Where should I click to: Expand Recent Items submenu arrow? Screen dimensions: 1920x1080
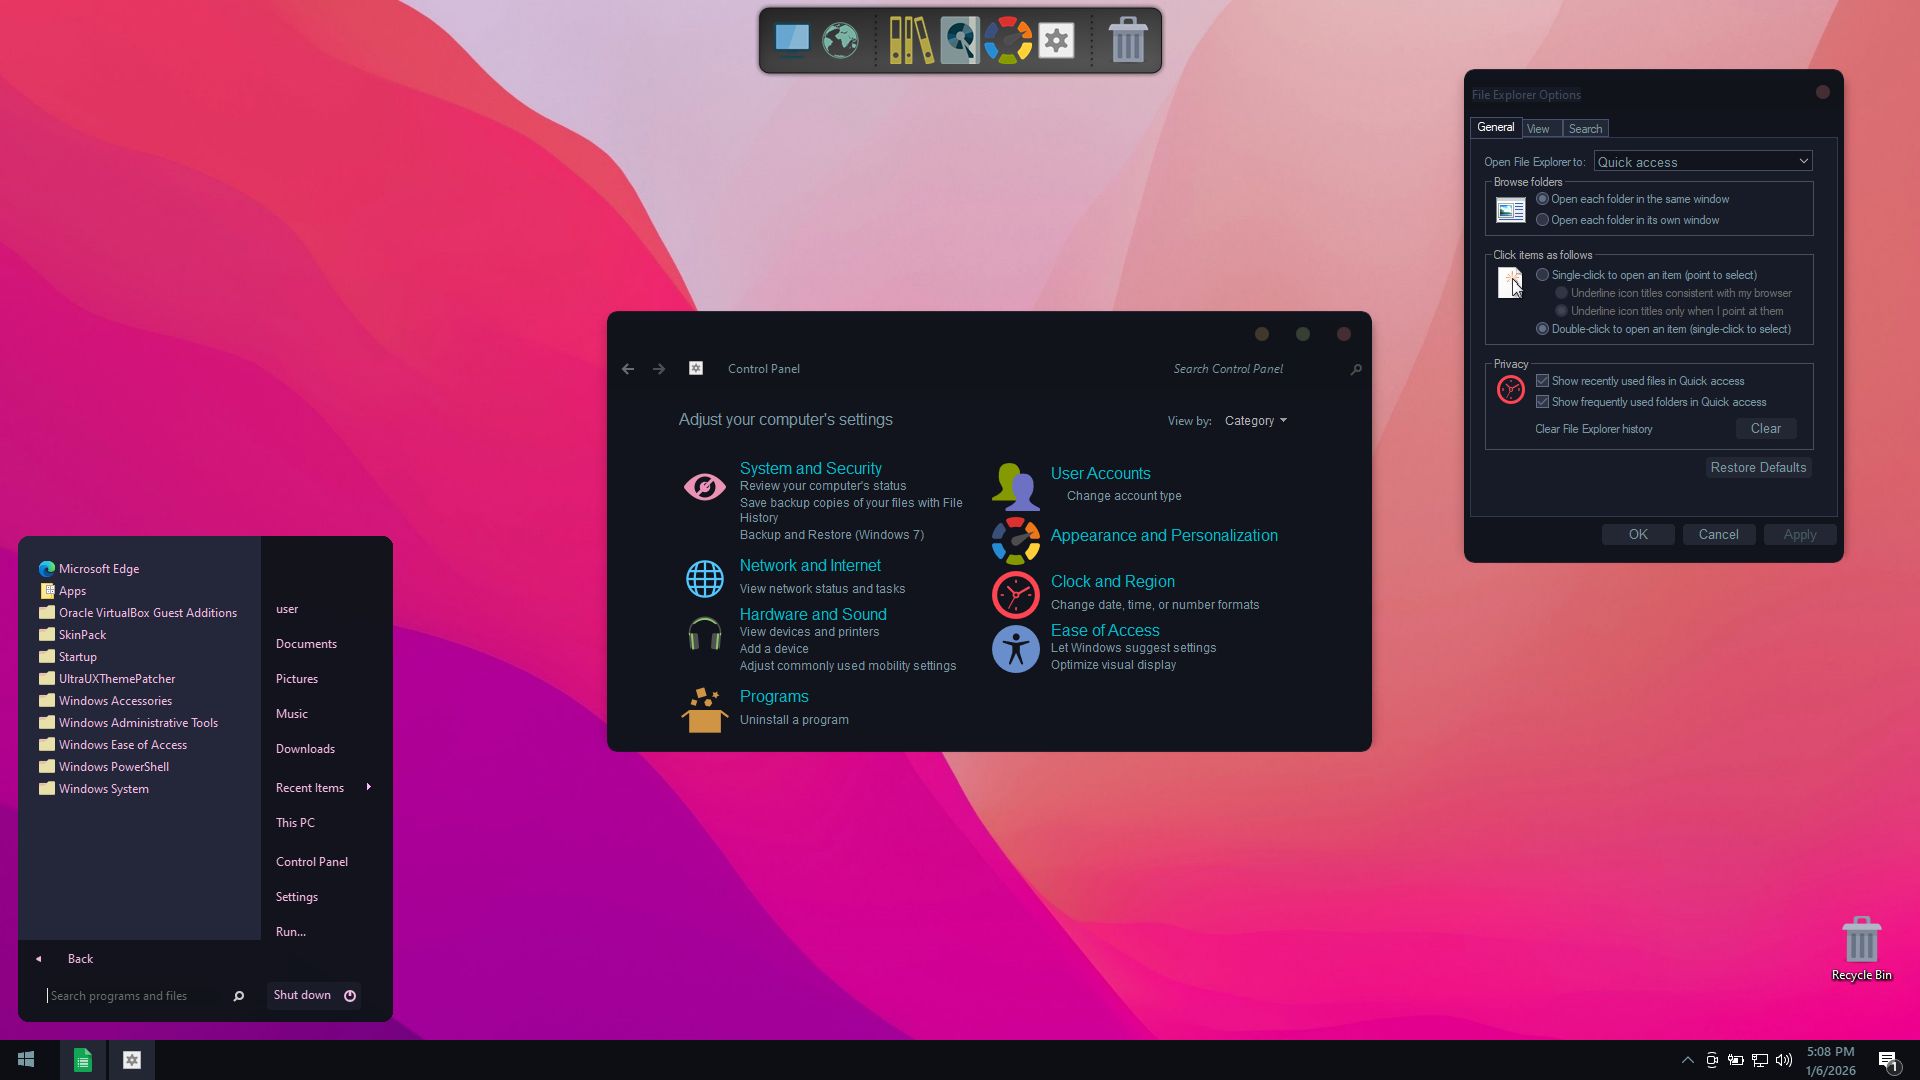pyautogui.click(x=369, y=787)
